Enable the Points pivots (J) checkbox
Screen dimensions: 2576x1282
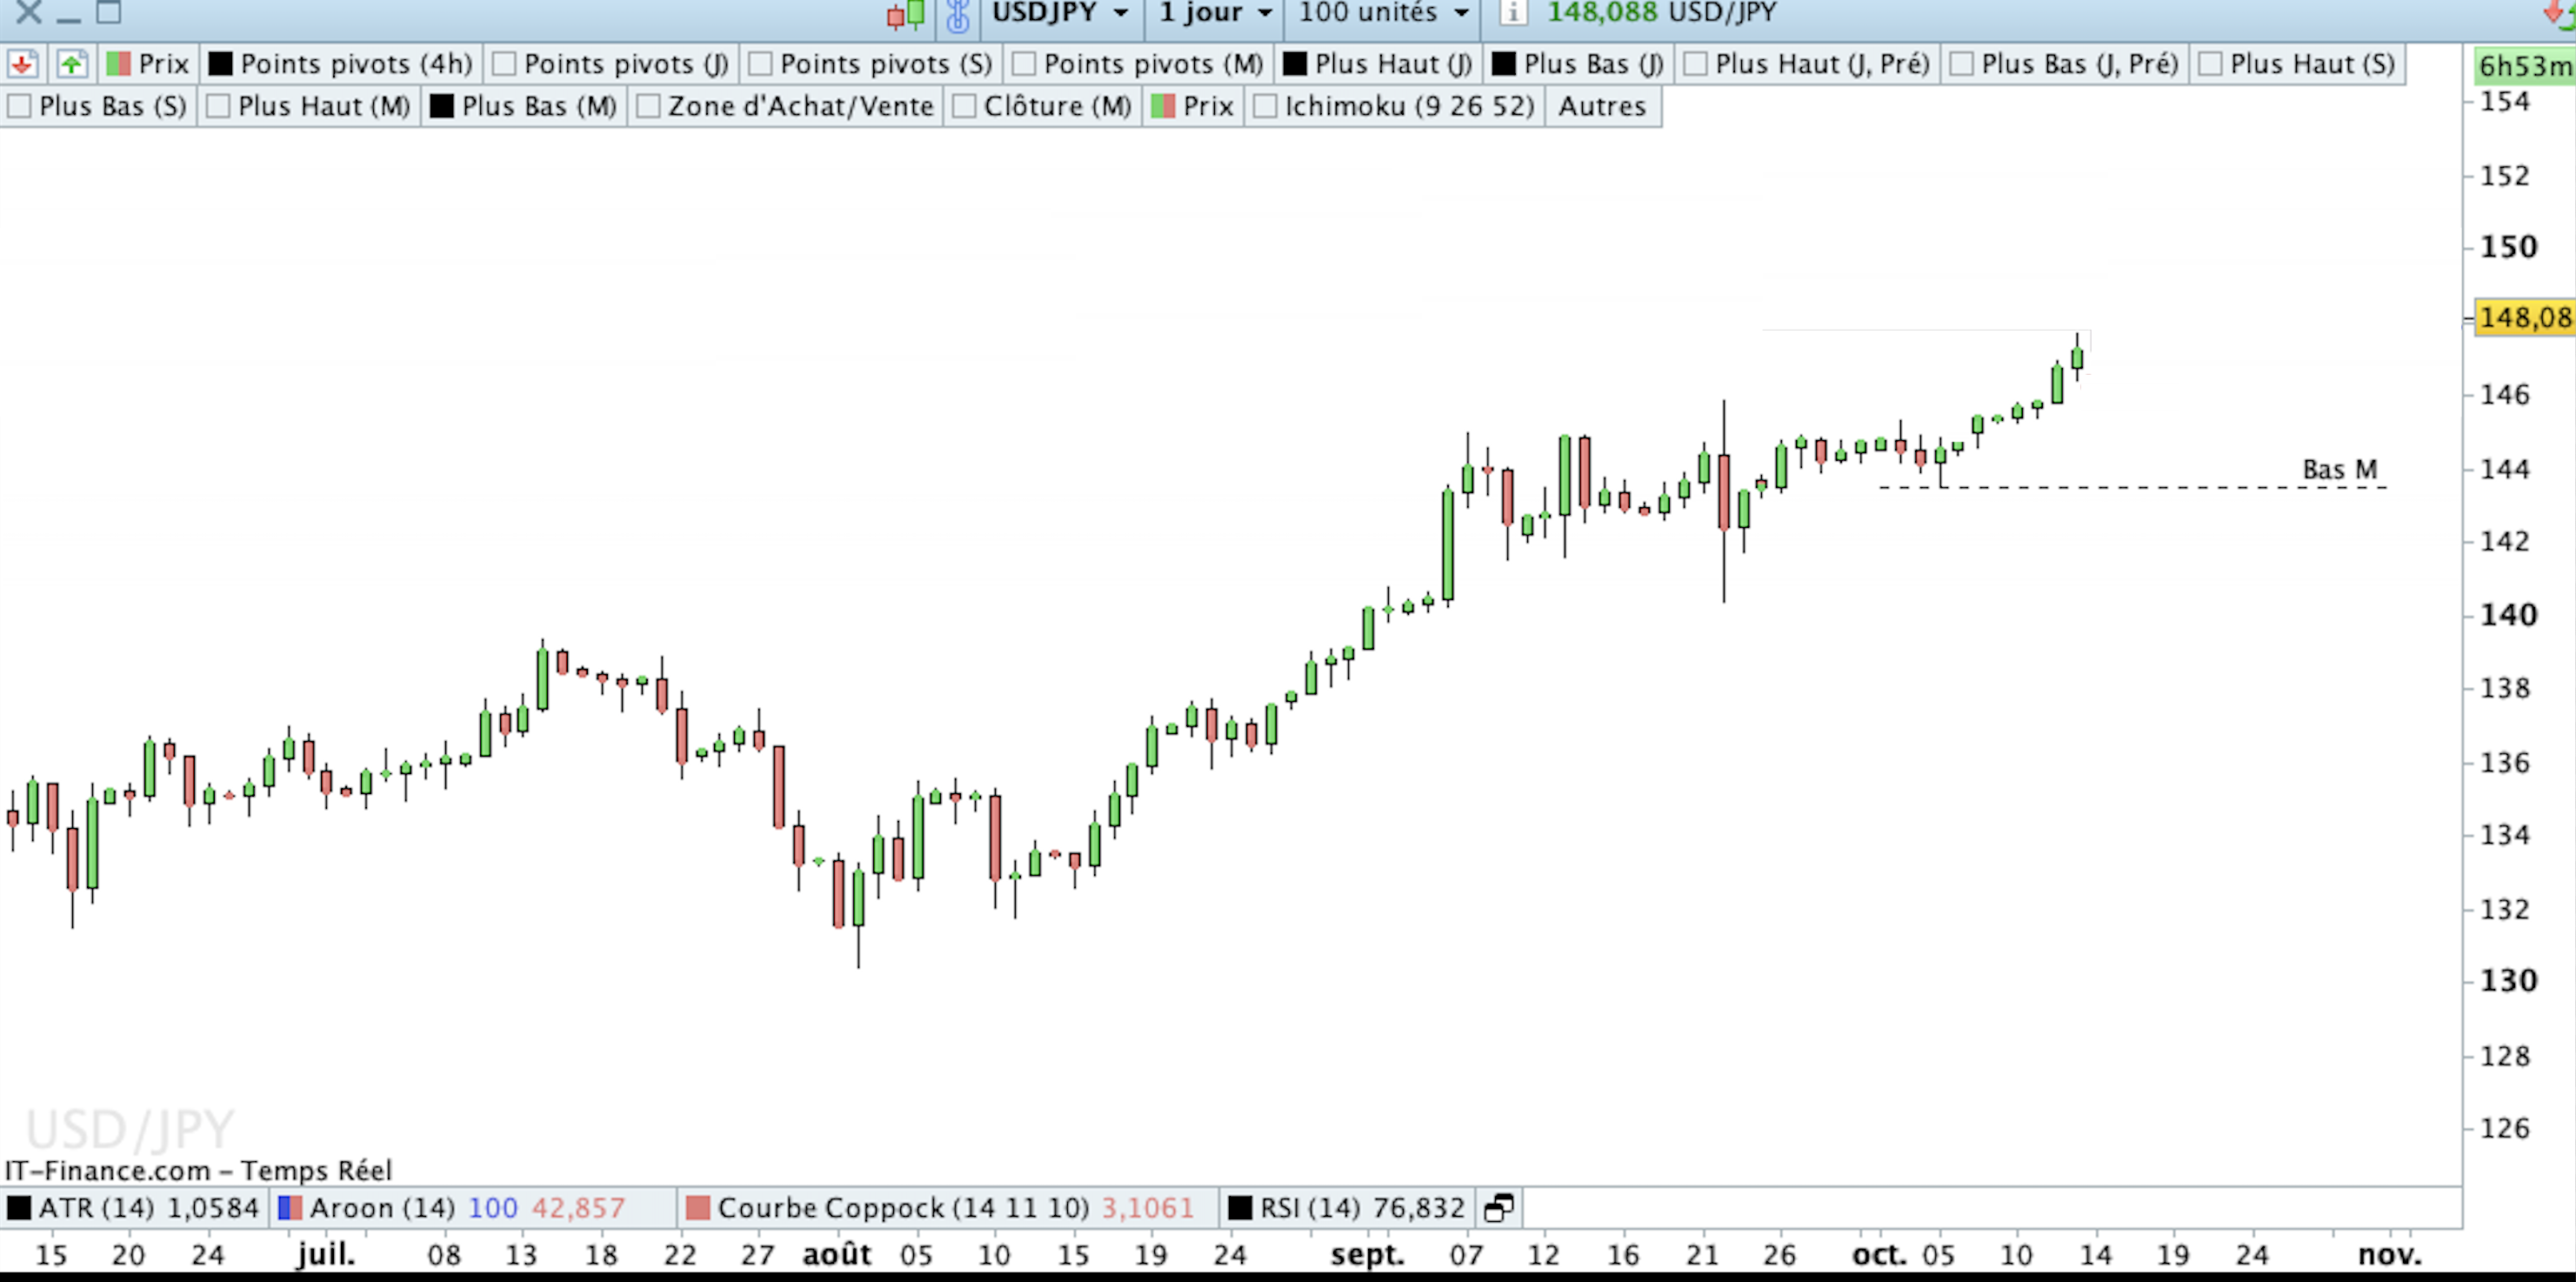click(505, 64)
